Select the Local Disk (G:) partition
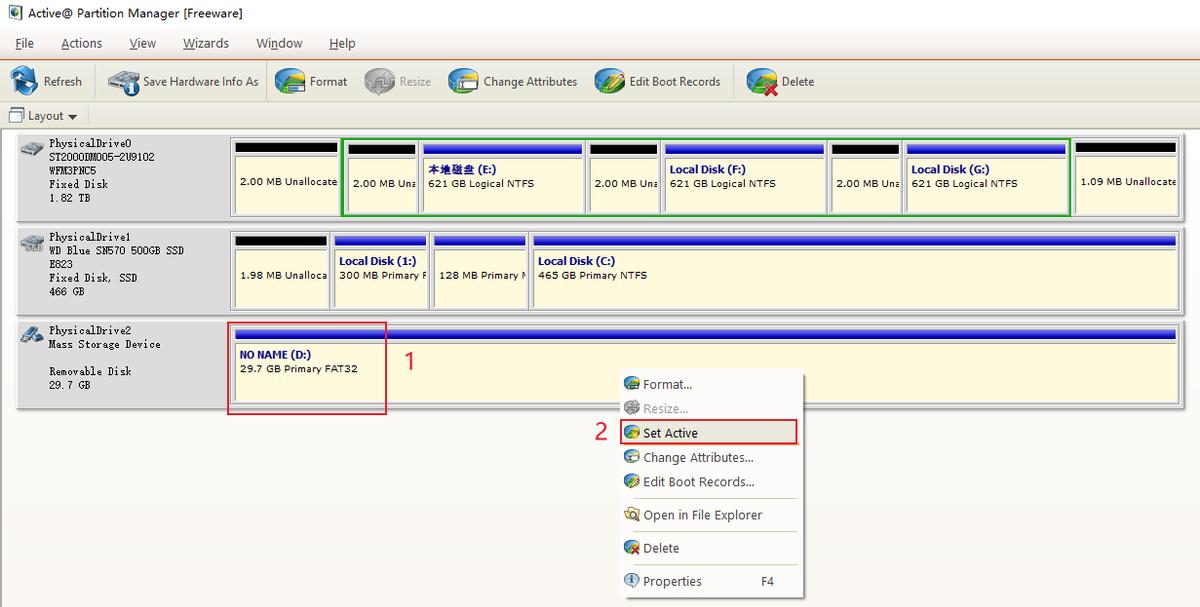 (986, 177)
